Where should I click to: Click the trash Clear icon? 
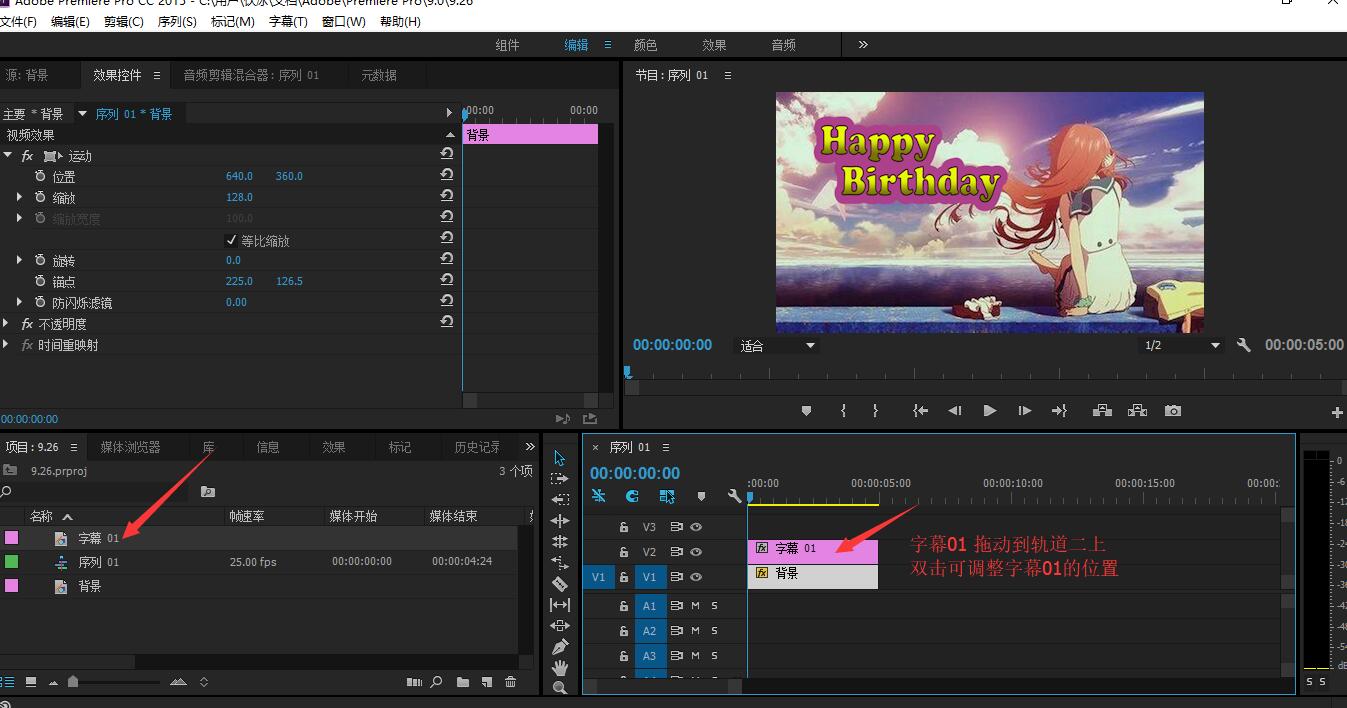pos(511,682)
